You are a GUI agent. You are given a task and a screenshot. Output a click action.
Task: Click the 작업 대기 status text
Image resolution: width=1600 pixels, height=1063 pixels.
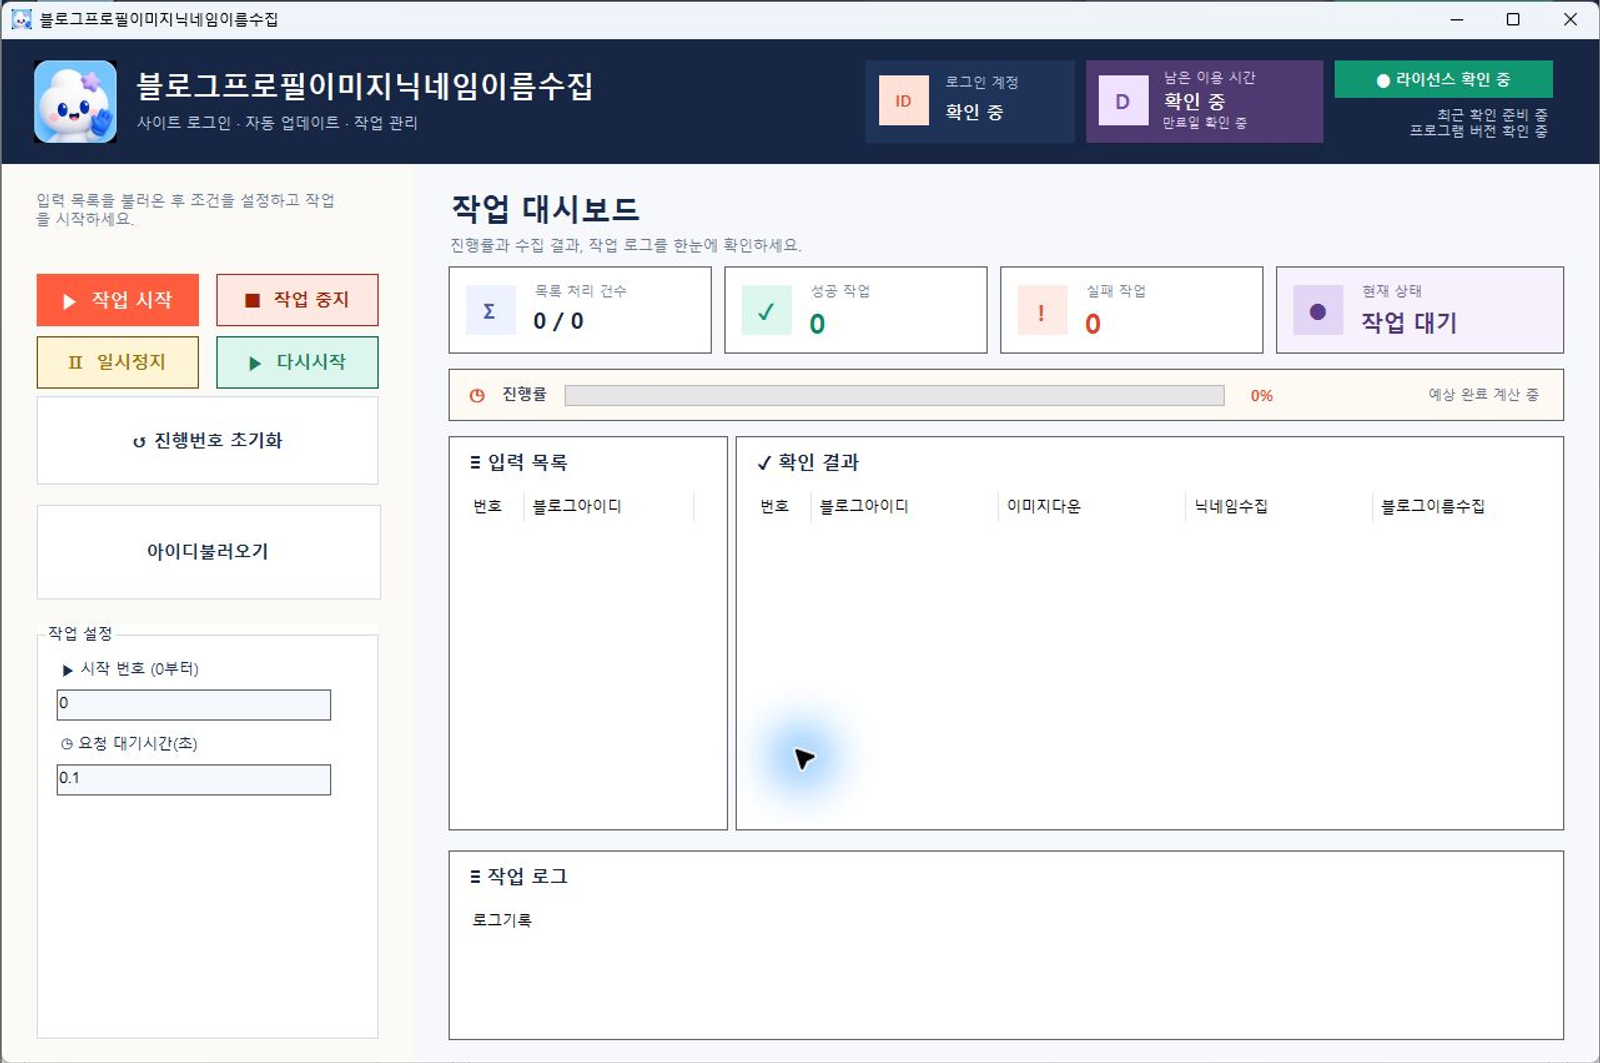point(1408,322)
